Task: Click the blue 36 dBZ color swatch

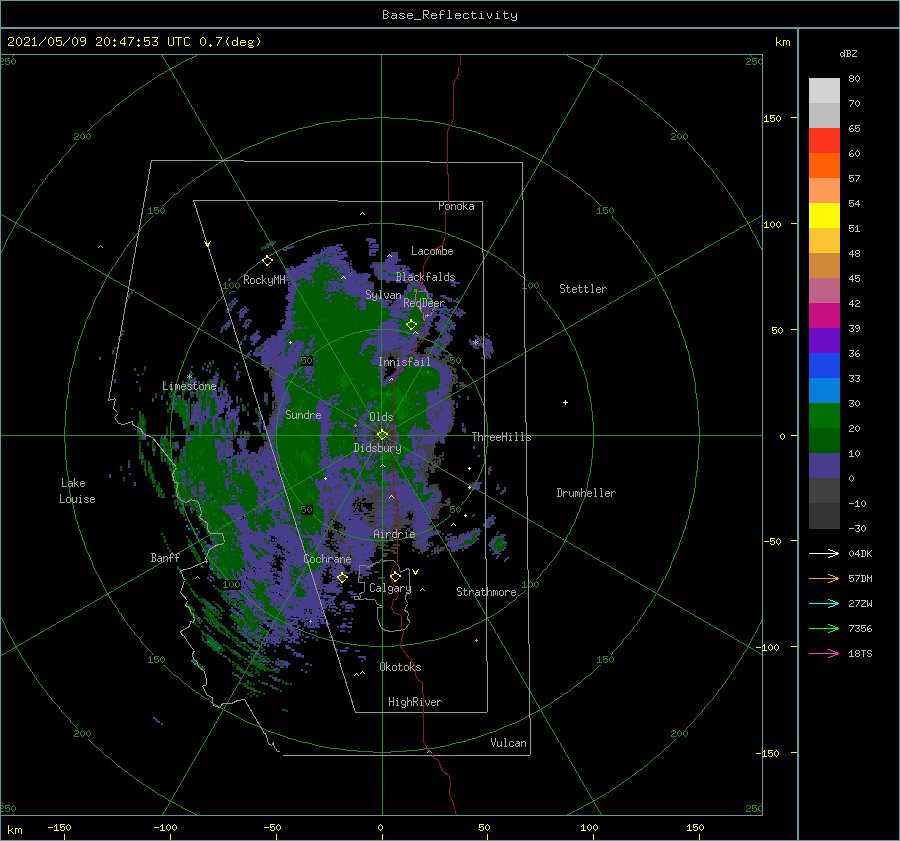Action: [x=824, y=365]
